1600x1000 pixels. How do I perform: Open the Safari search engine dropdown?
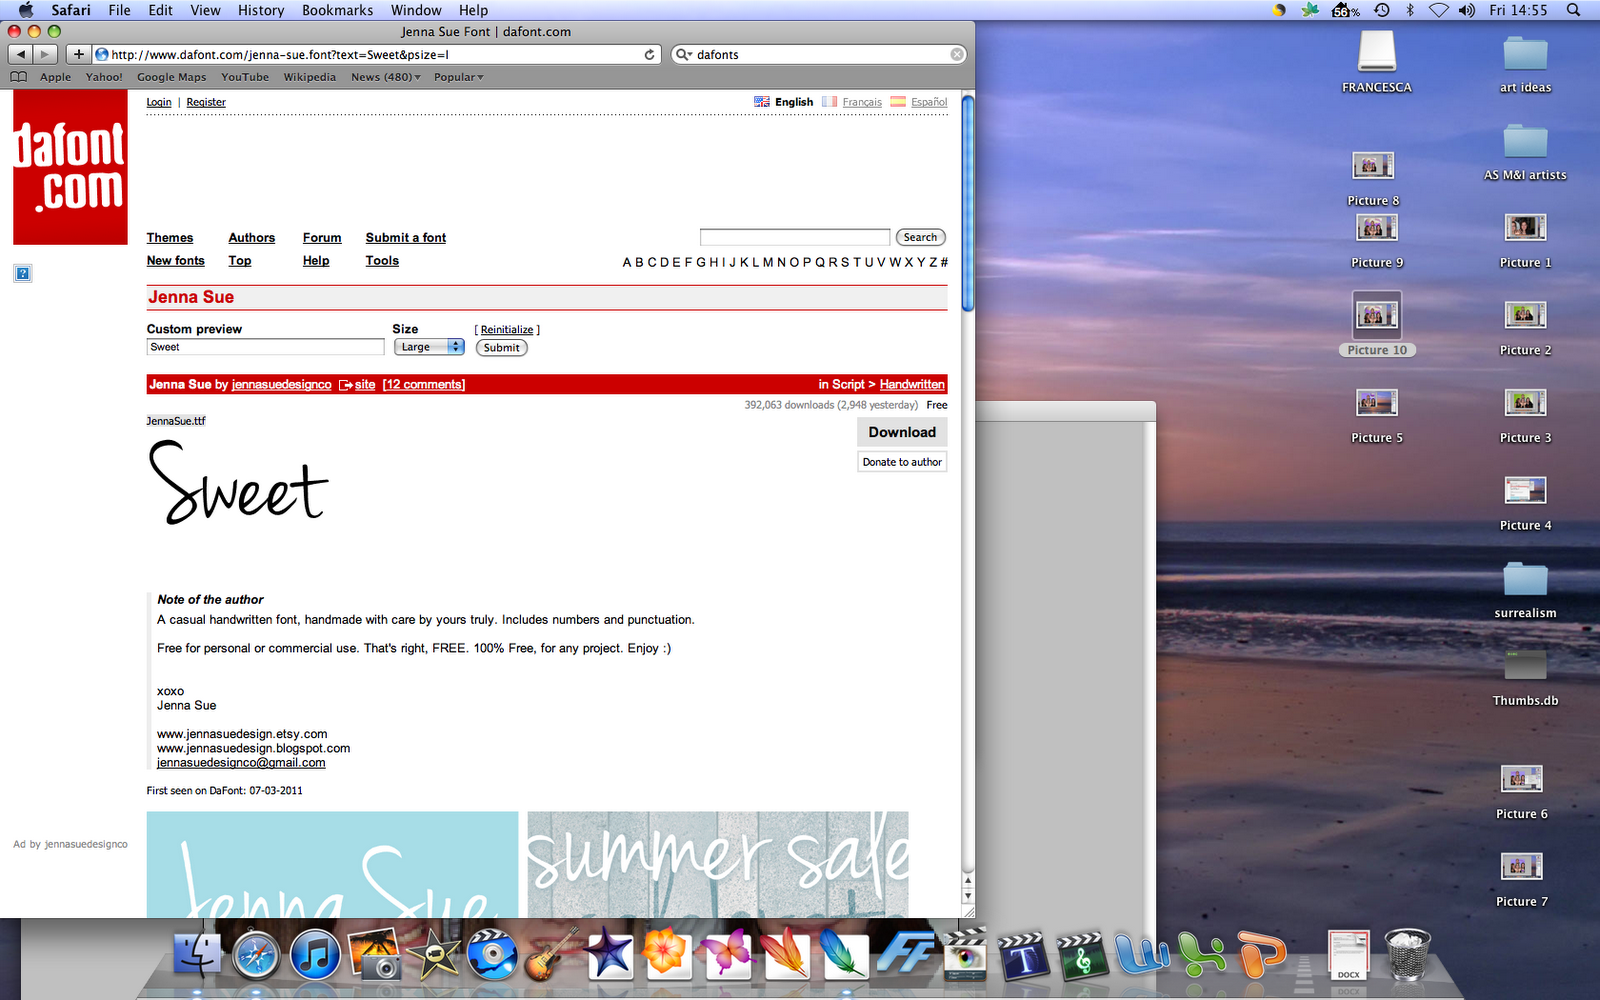[x=684, y=55]
